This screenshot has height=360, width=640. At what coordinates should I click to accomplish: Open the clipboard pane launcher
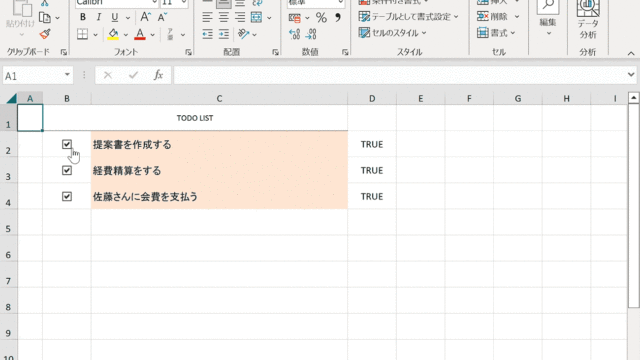click(x=64, y=52)
